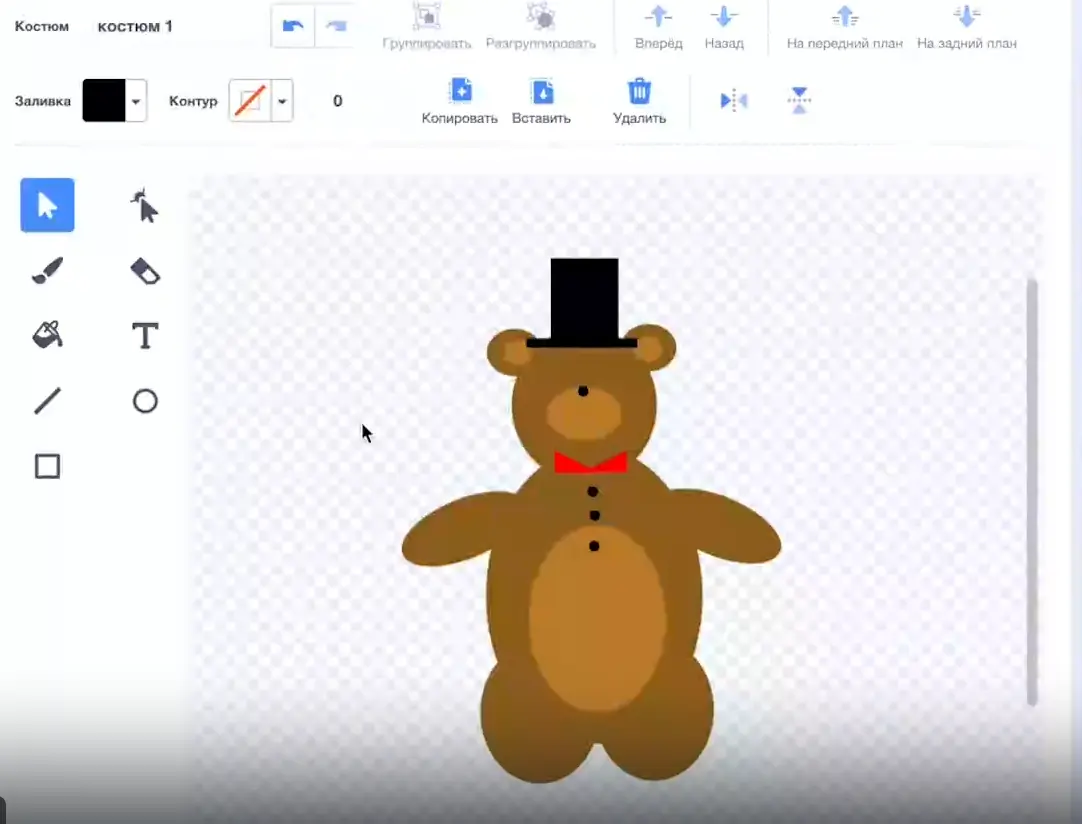Click the Redo arrow button
1082x824 pixels.
click(x=336, y=26)
